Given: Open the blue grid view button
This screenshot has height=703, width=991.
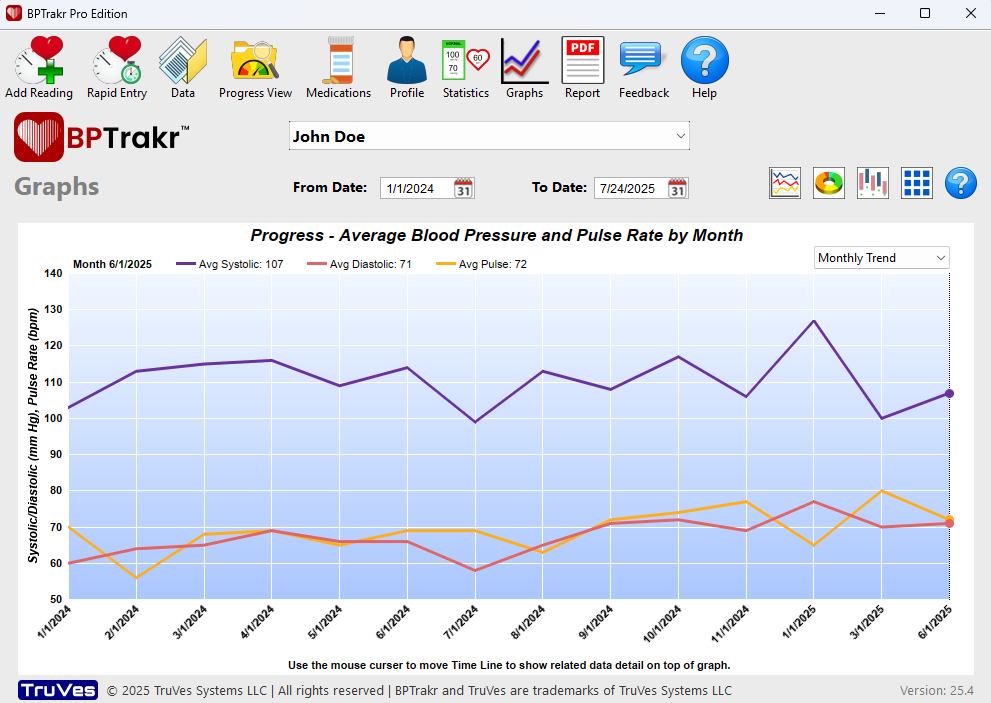Looking at the screenshot, I should pyautogui.click(x=917, y=183).
